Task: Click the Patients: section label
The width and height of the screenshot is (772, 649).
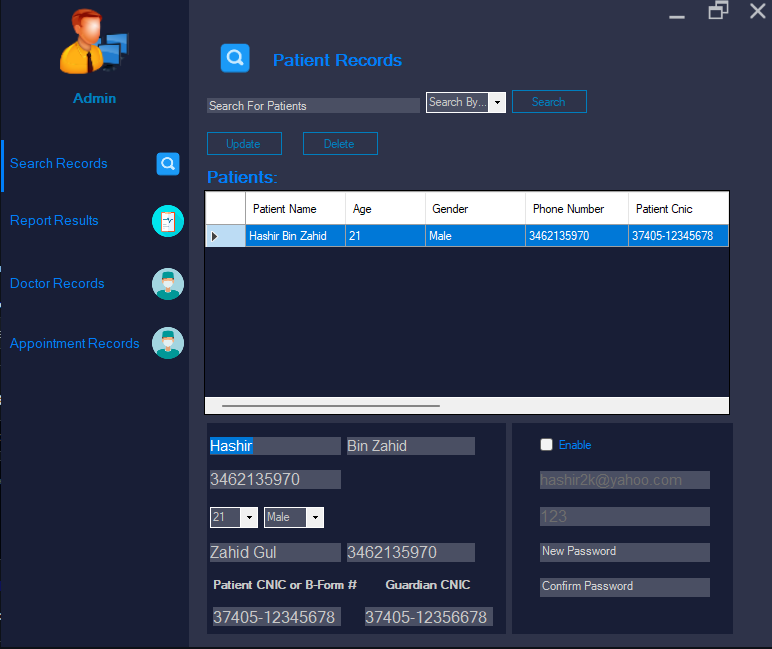Action: [x=242, y=177]
